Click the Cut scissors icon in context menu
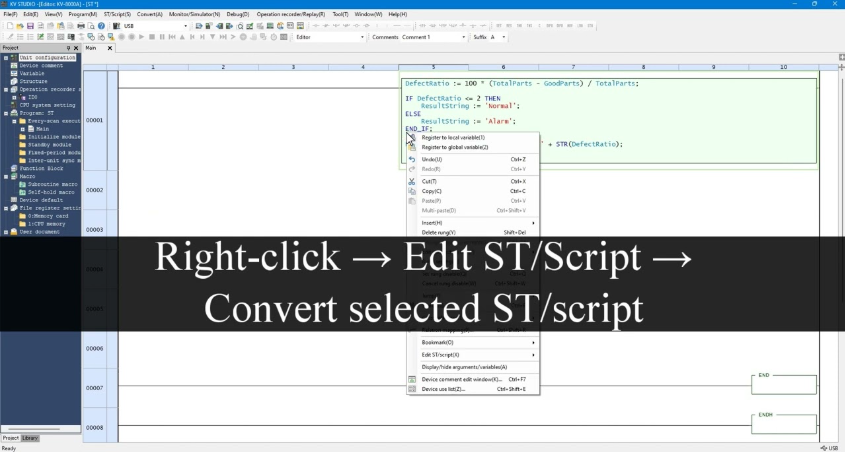 412,181
